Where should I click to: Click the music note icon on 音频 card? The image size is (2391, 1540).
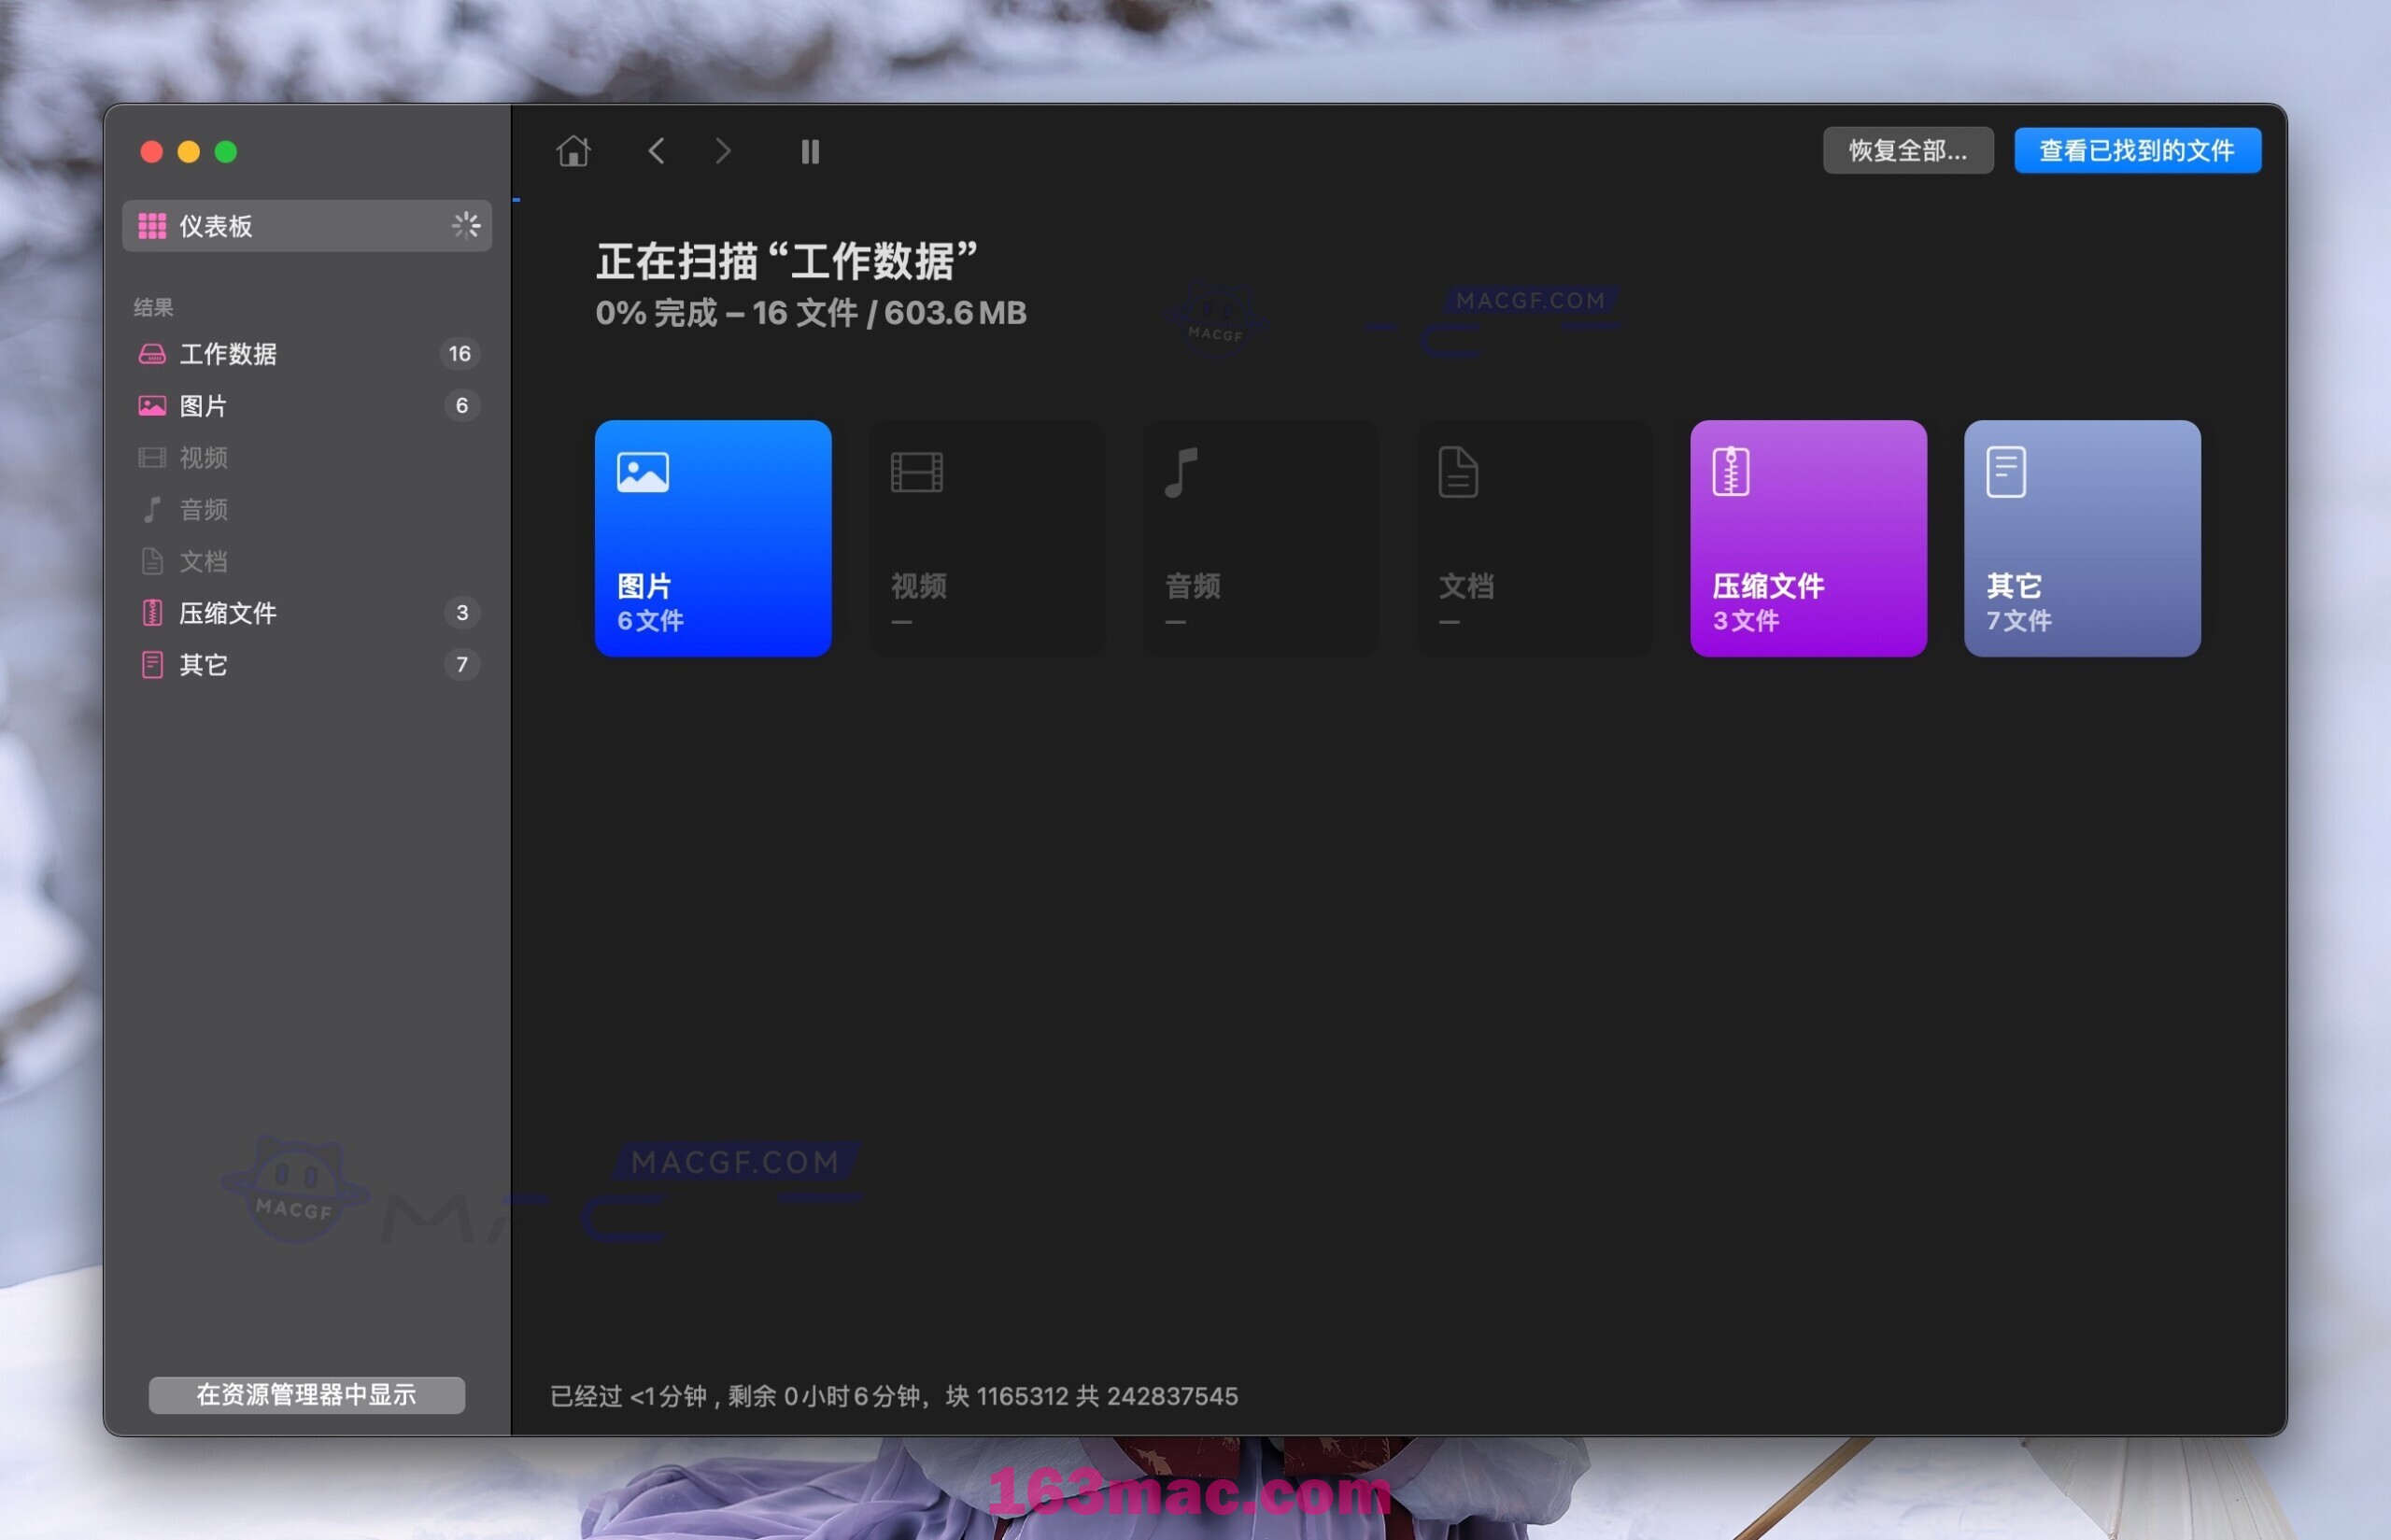[x=1181, y=472]
